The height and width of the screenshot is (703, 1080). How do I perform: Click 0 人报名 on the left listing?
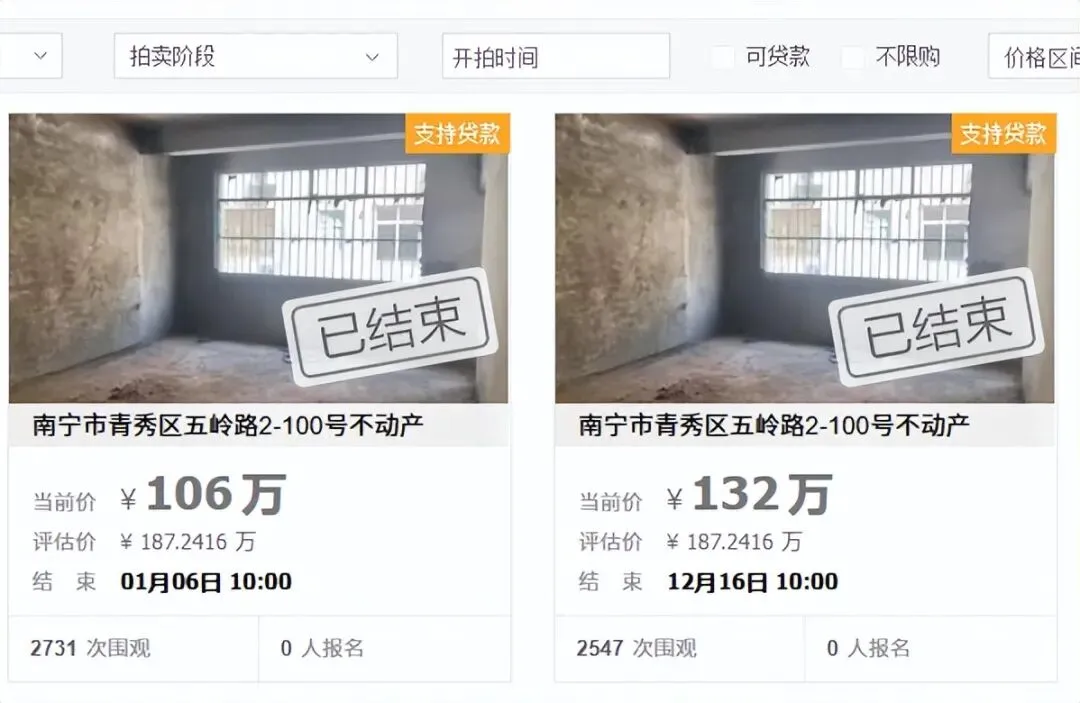(x=322, y=648)
